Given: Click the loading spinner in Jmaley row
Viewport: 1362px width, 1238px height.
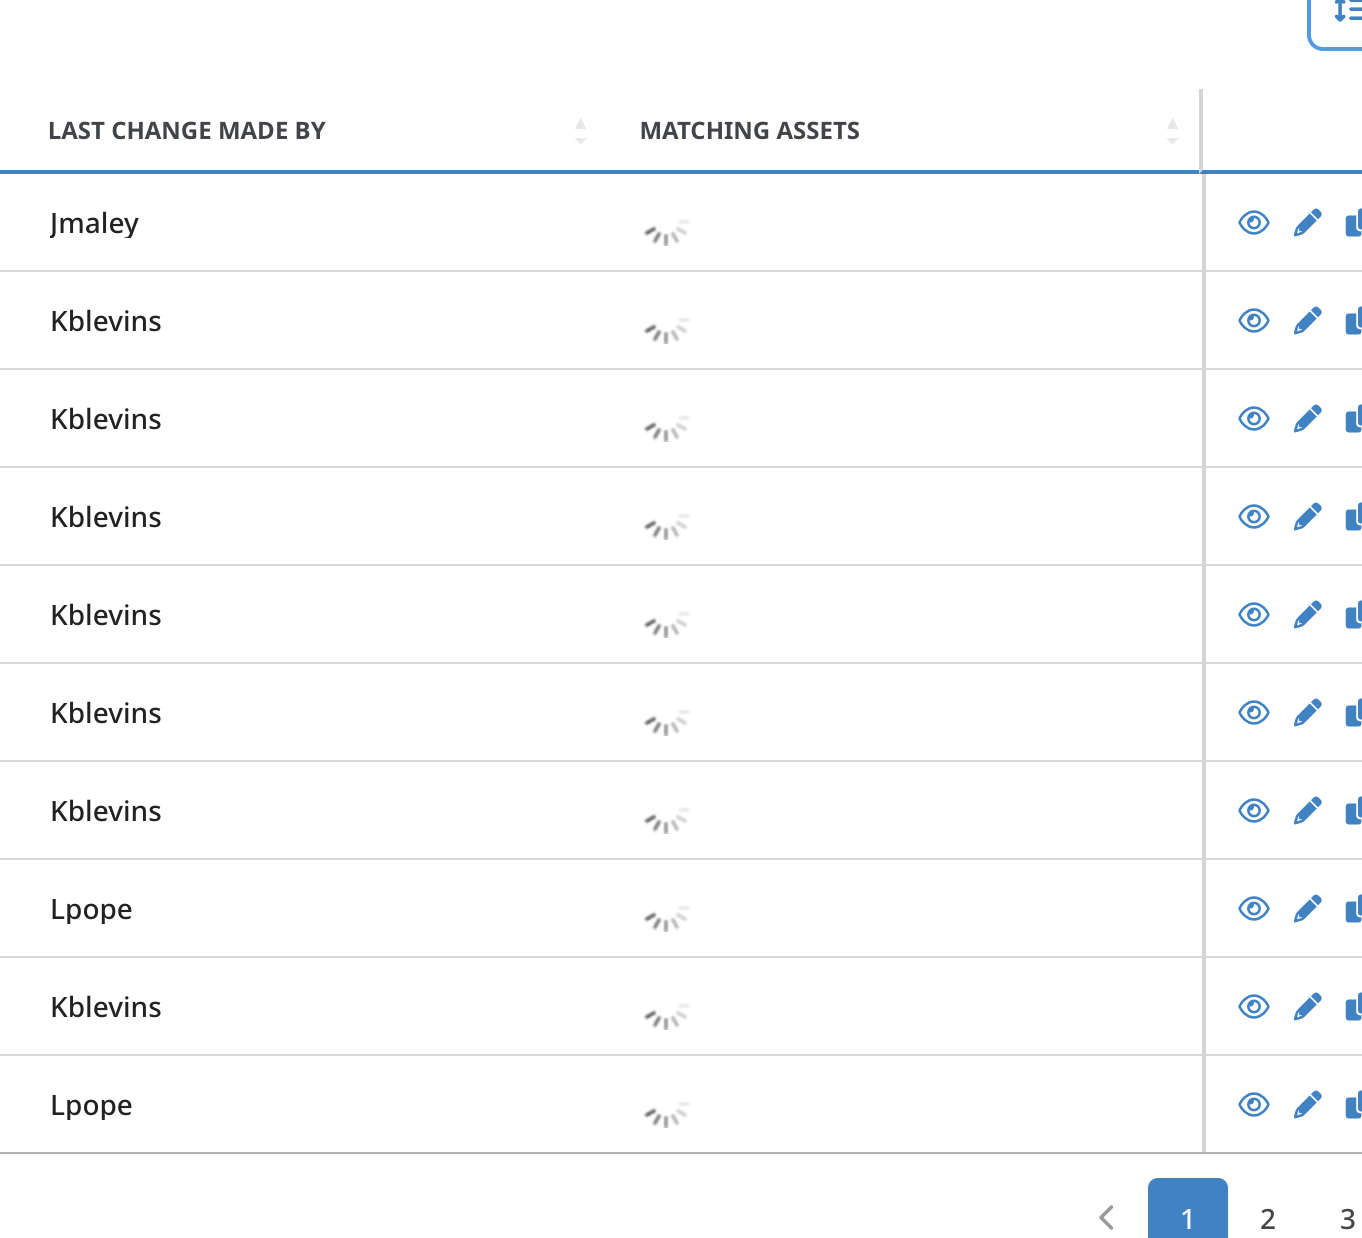Looking at the screenshot, I should coord(666,233).
